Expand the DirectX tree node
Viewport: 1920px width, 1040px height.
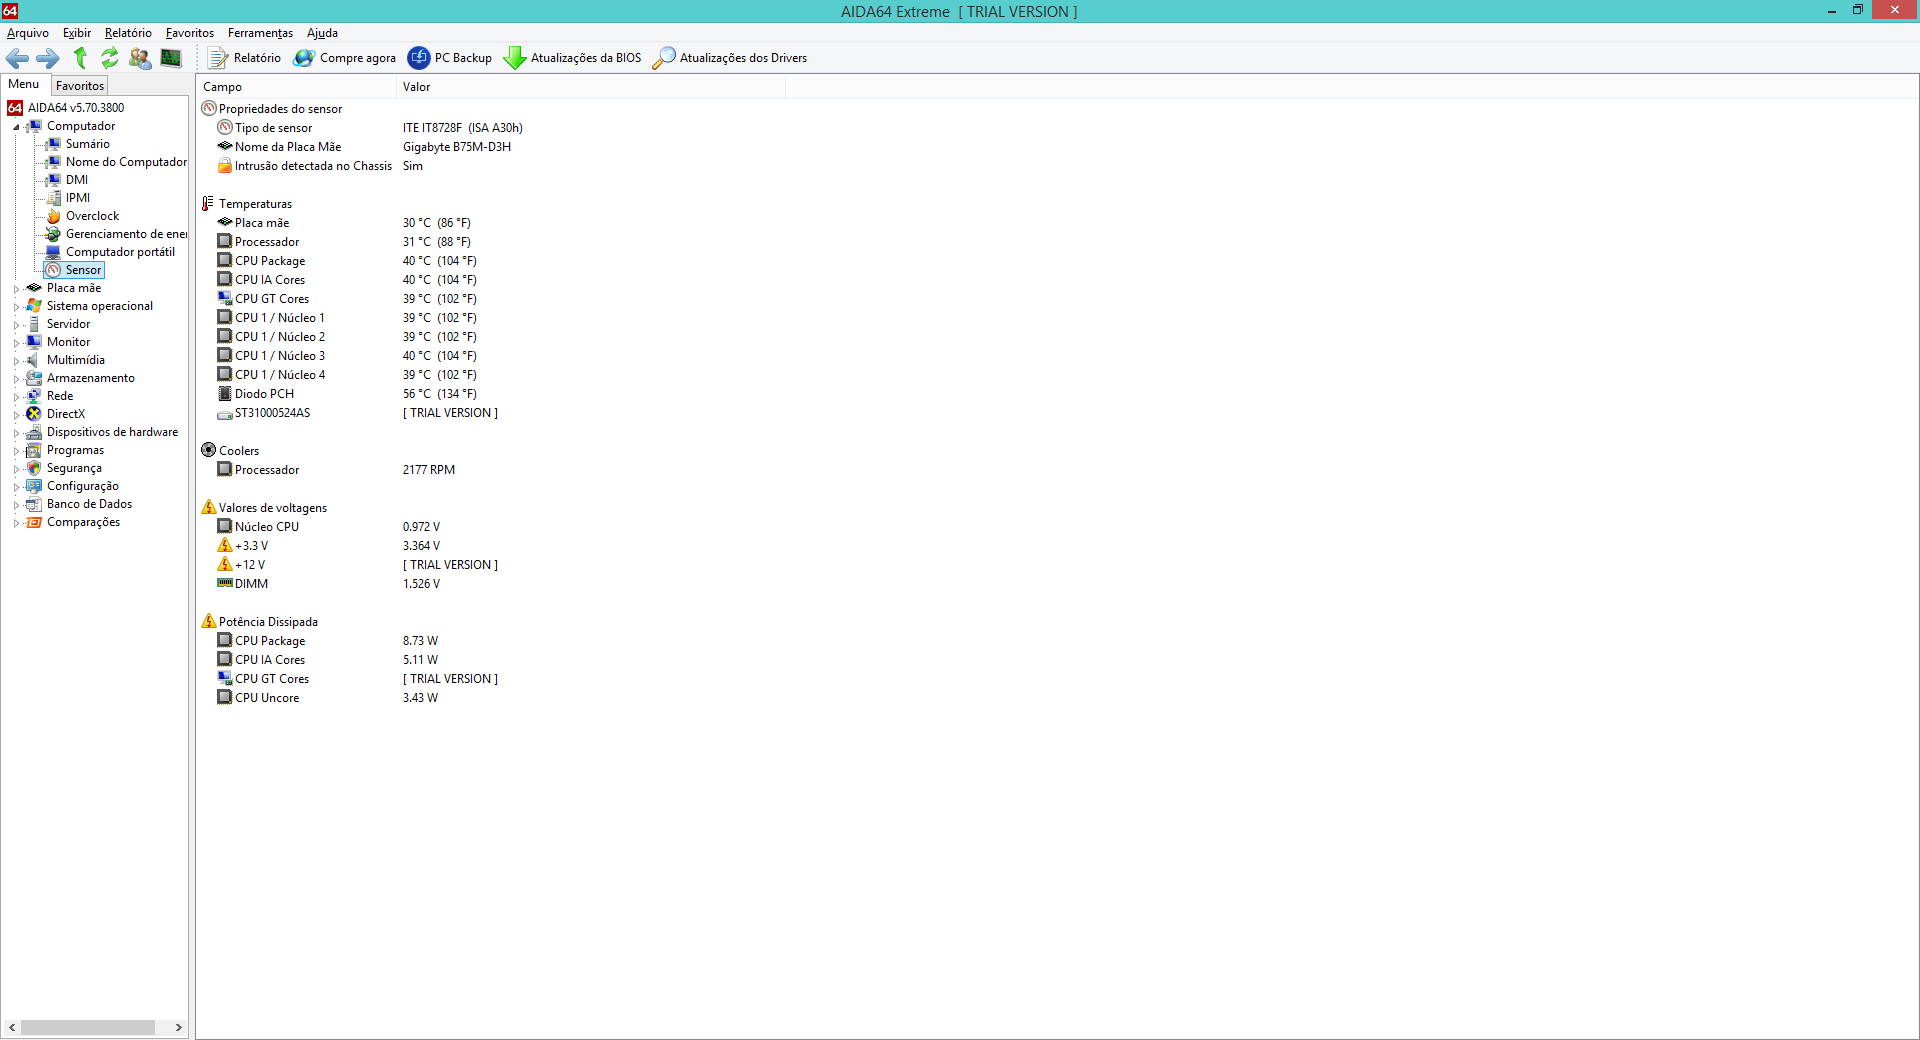[16, 415]
